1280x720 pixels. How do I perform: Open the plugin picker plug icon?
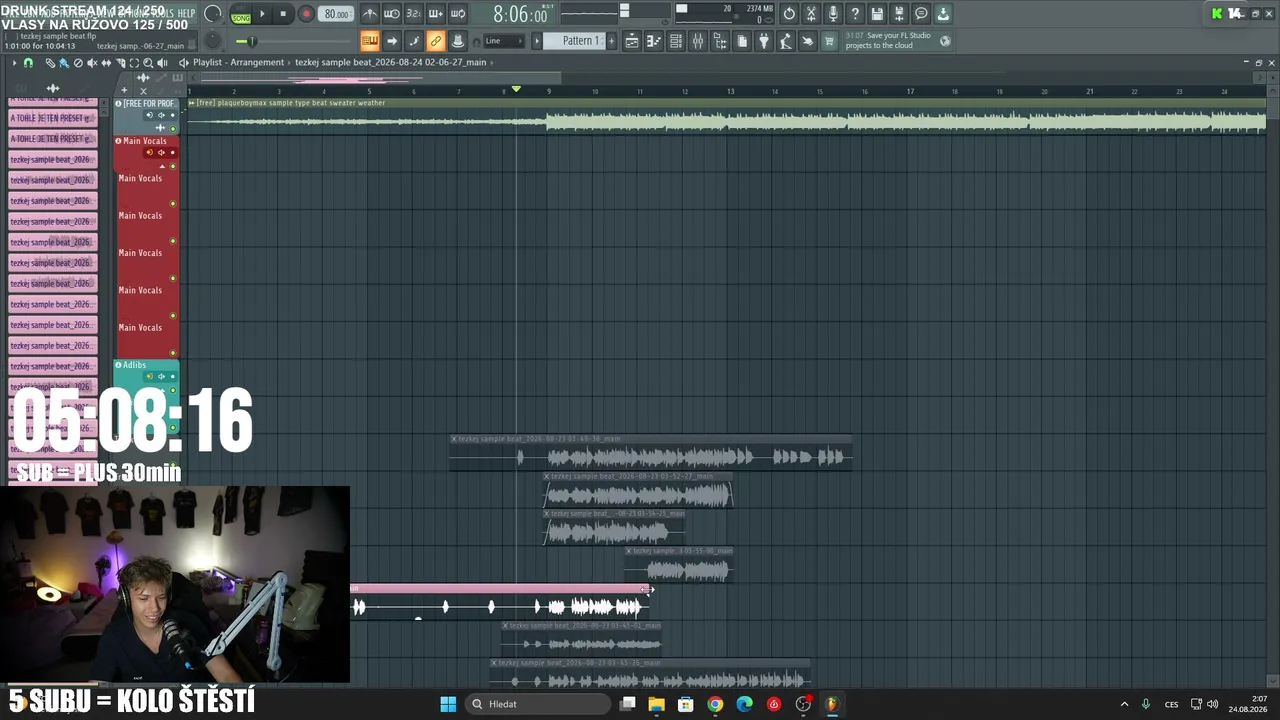tap(764, 41)
